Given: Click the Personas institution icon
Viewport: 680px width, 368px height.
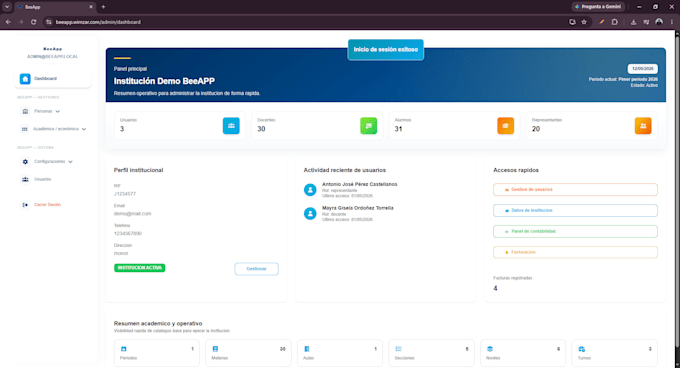Looking at the screenshot, I should point(25,111).
